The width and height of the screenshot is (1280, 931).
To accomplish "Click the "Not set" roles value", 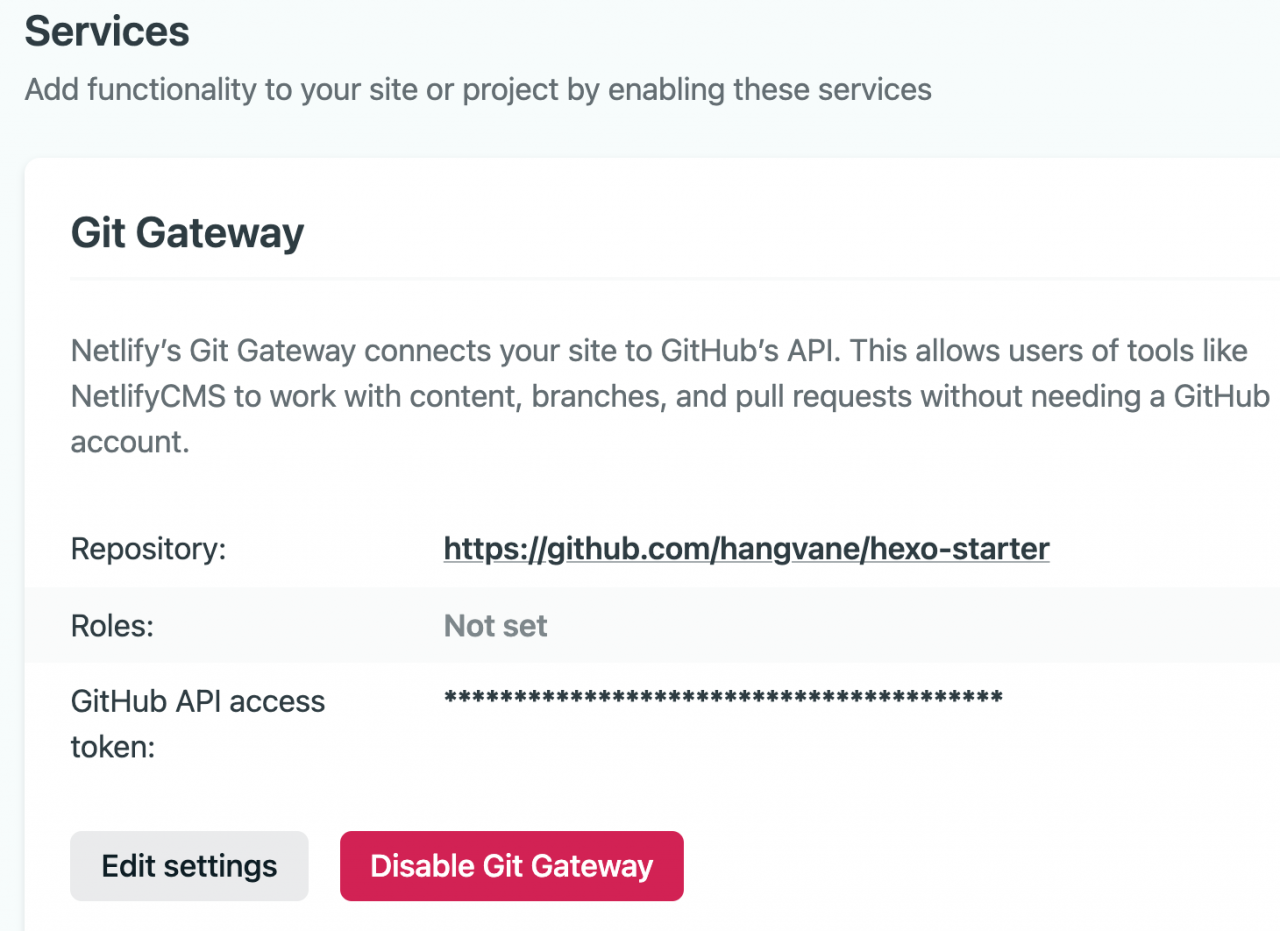I will (496, 626).
